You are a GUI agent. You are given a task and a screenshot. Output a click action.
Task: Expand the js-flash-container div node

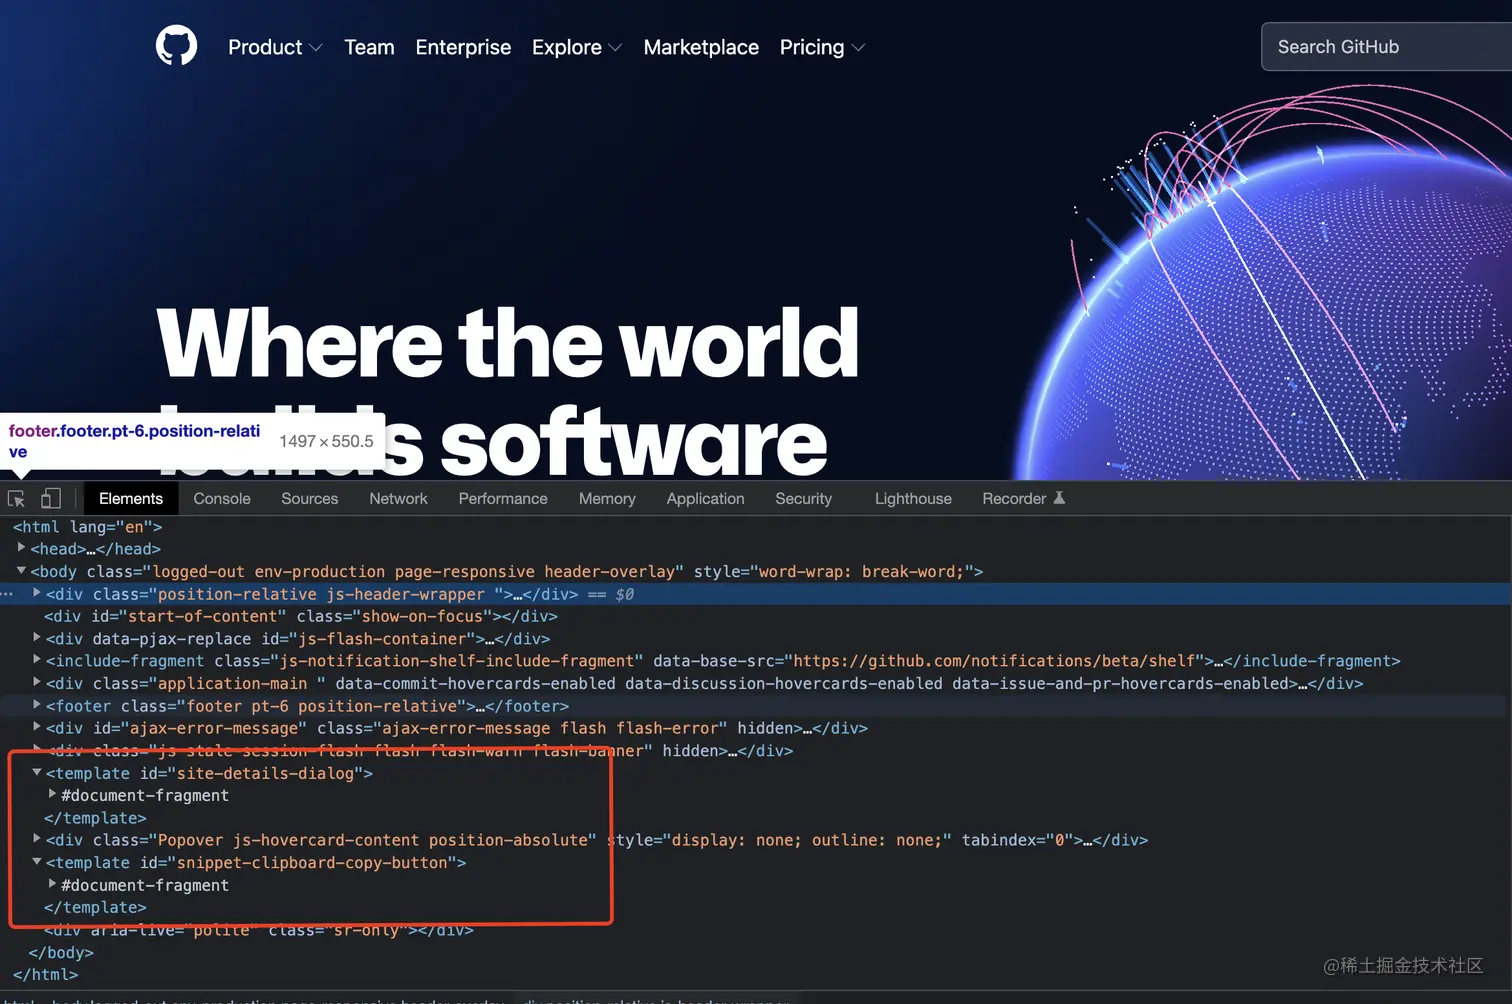click(x=37, y=638)
